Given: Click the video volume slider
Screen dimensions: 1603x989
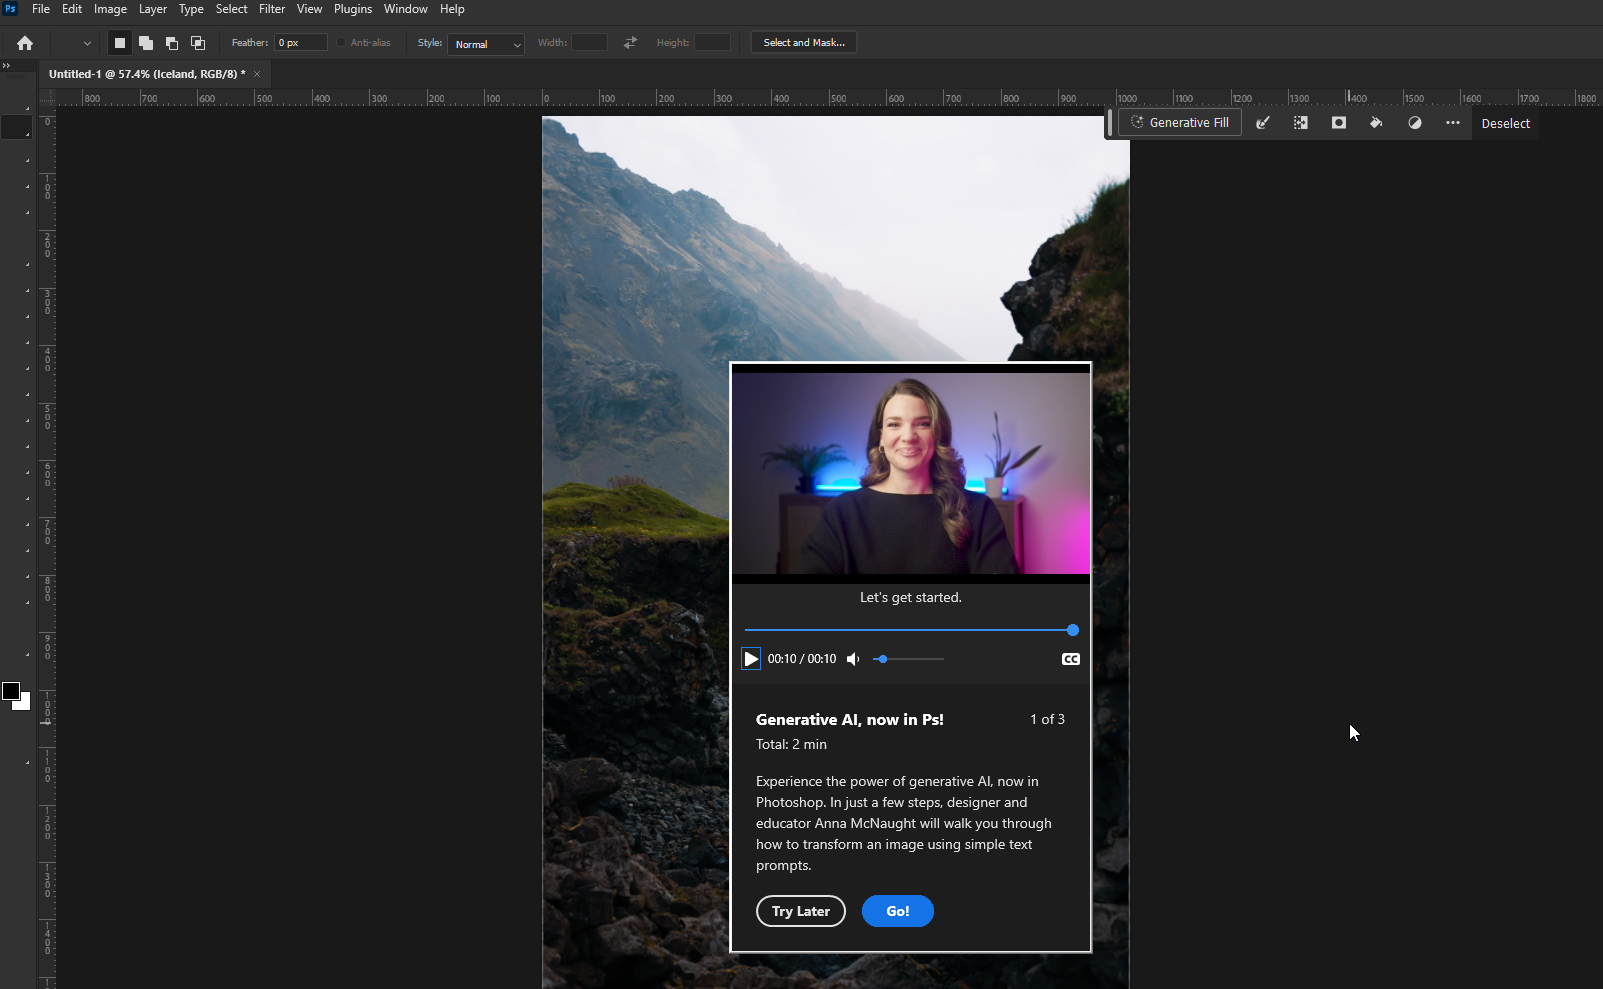Looking at the screenshot, I should pyautogui.click(x=908, y=659).
